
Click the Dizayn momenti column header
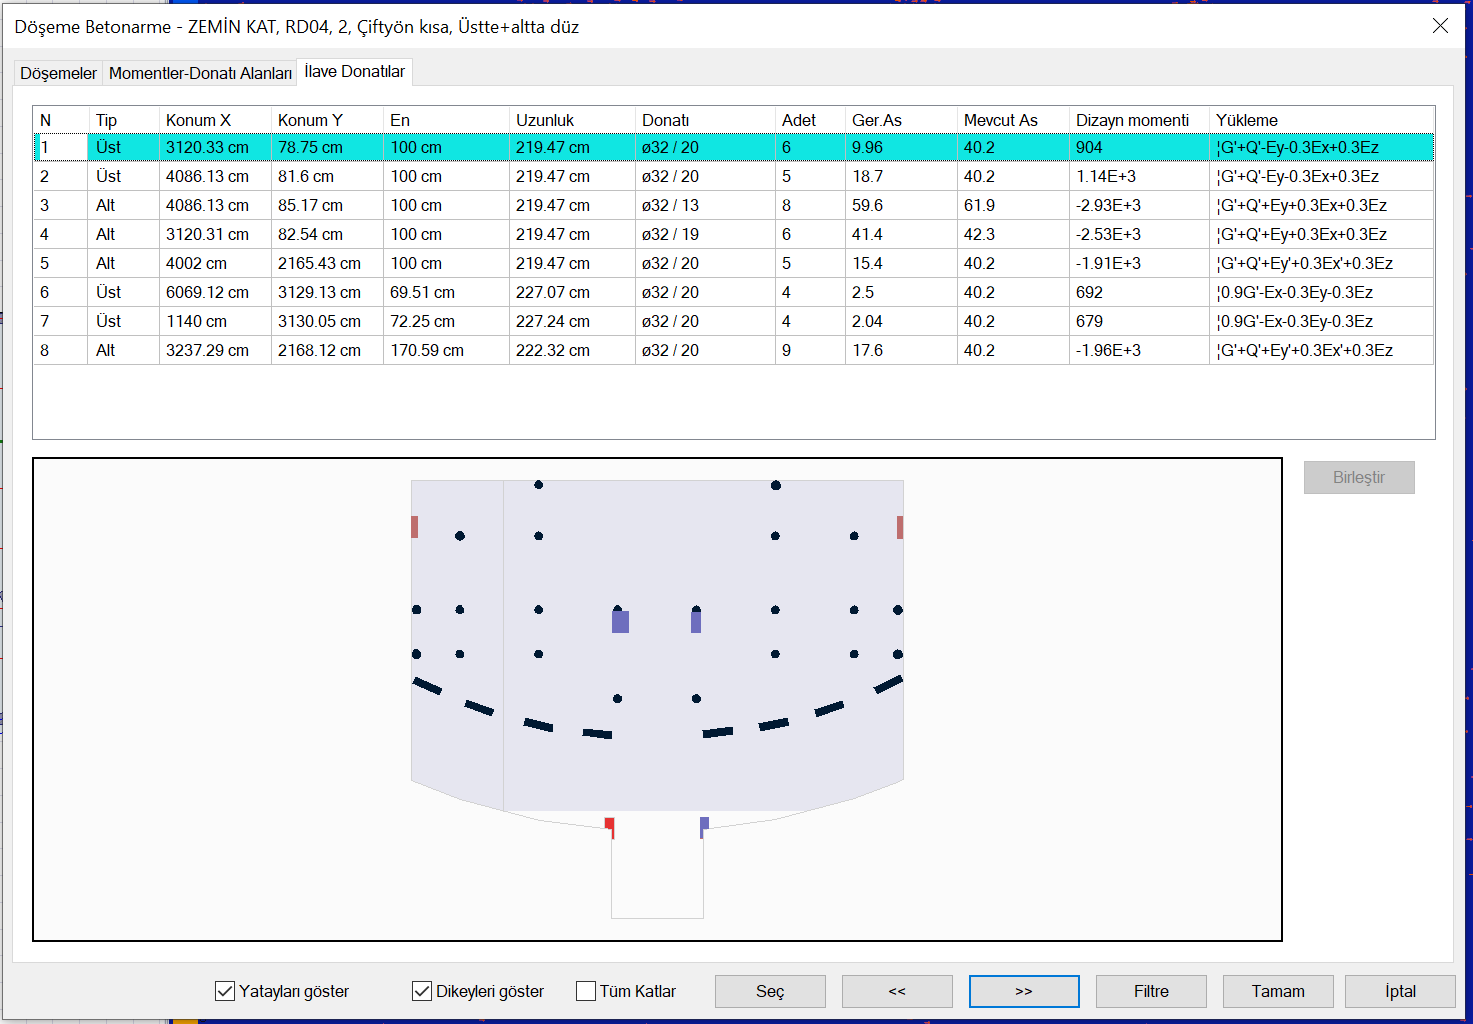(1139, 120)
